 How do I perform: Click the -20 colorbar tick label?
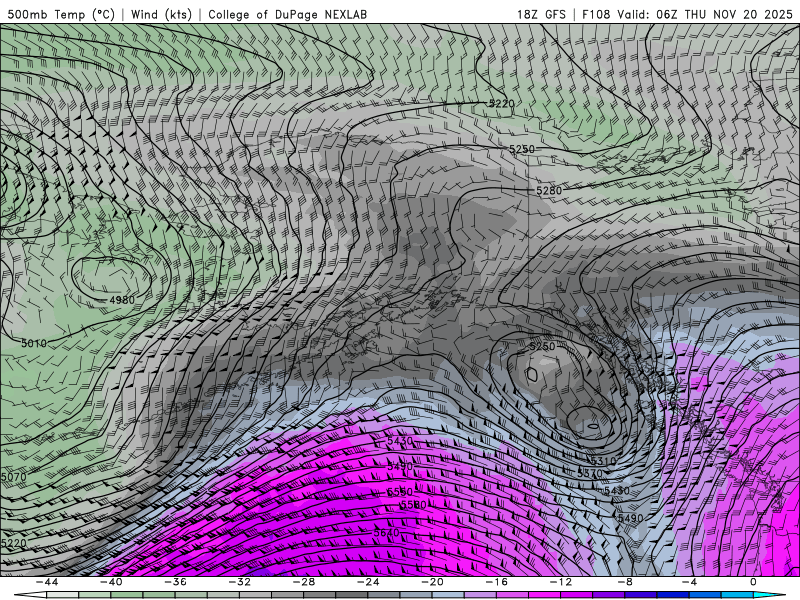(x=433, y=582)
